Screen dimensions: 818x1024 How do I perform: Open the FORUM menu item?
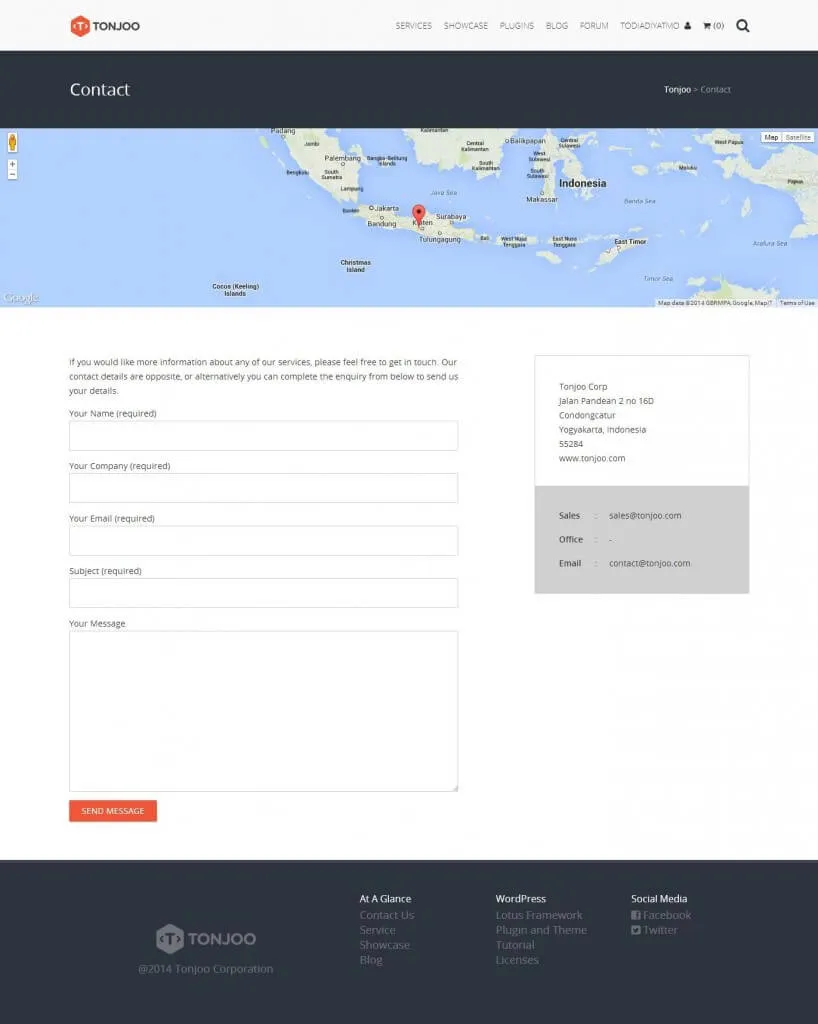pyautogui.click(x=593, y=25)
